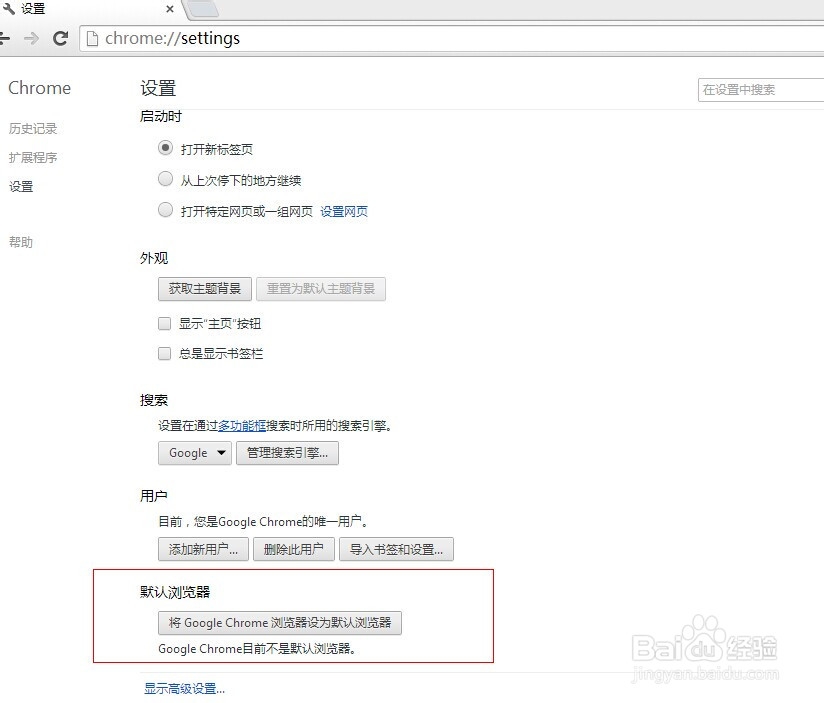The height and width of the screenshot is (703, 824).
Task: Click the 设置网页 link
Action: click(344, 211)
